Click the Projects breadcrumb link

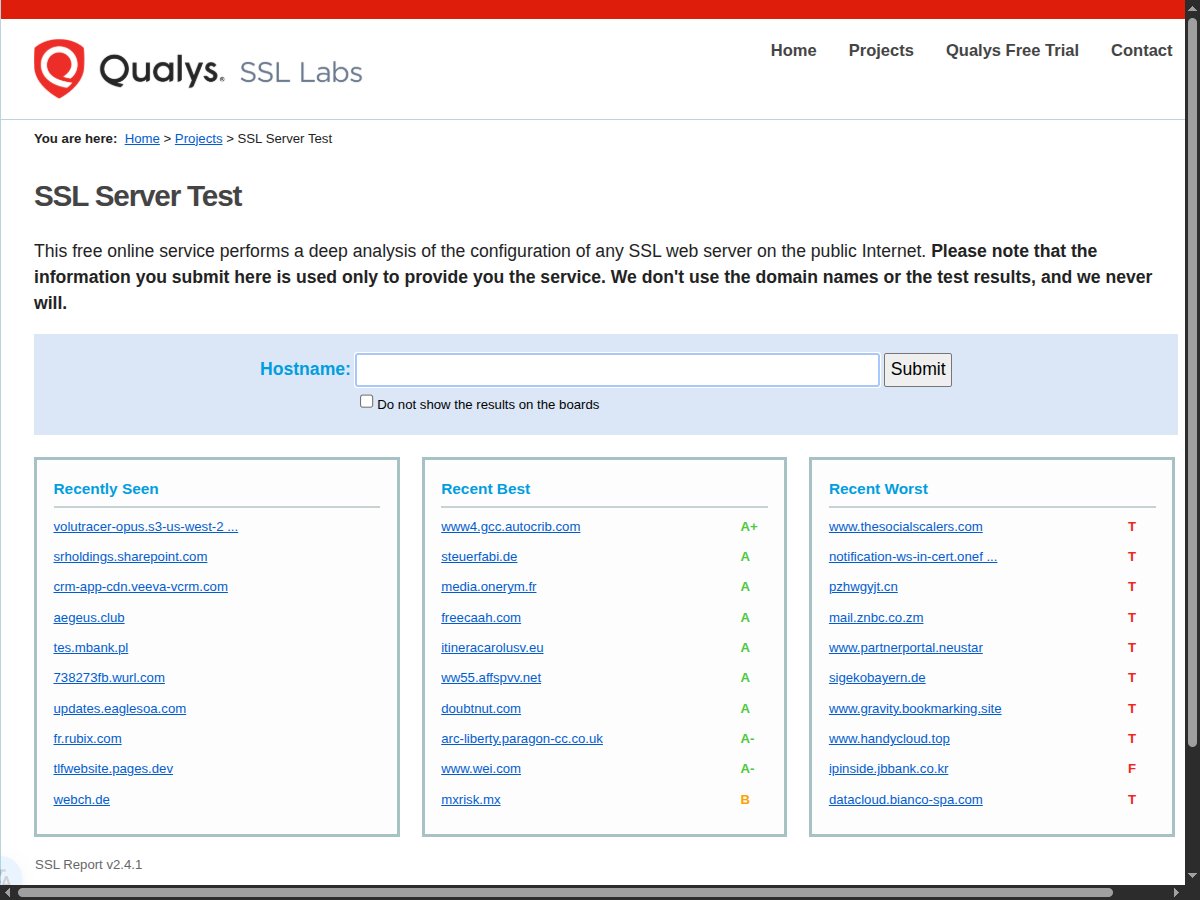[198, 139]
